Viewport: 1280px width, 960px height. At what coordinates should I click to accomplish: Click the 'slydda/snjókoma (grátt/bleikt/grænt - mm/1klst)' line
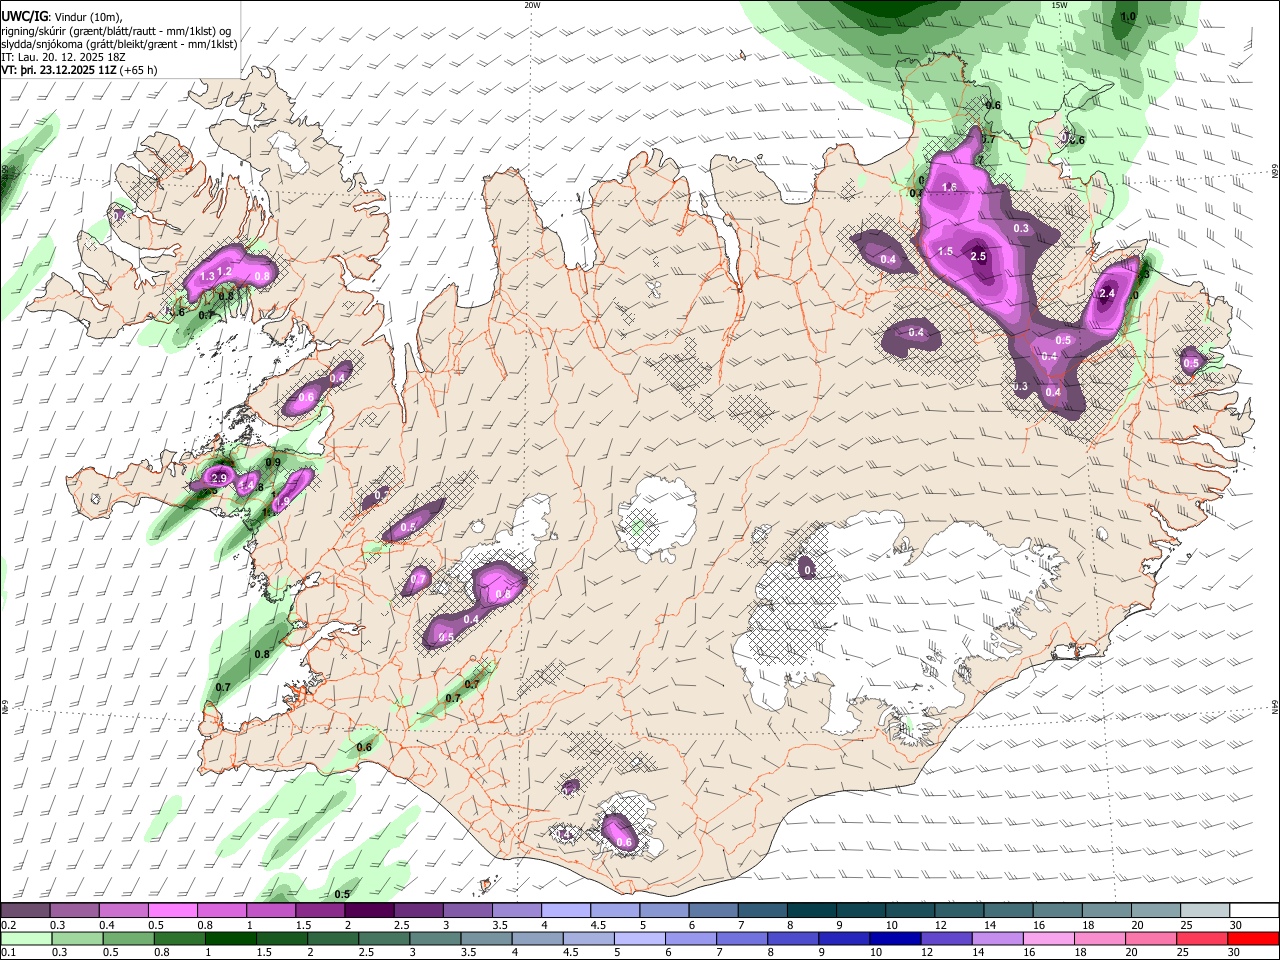(x=119, y=44)
